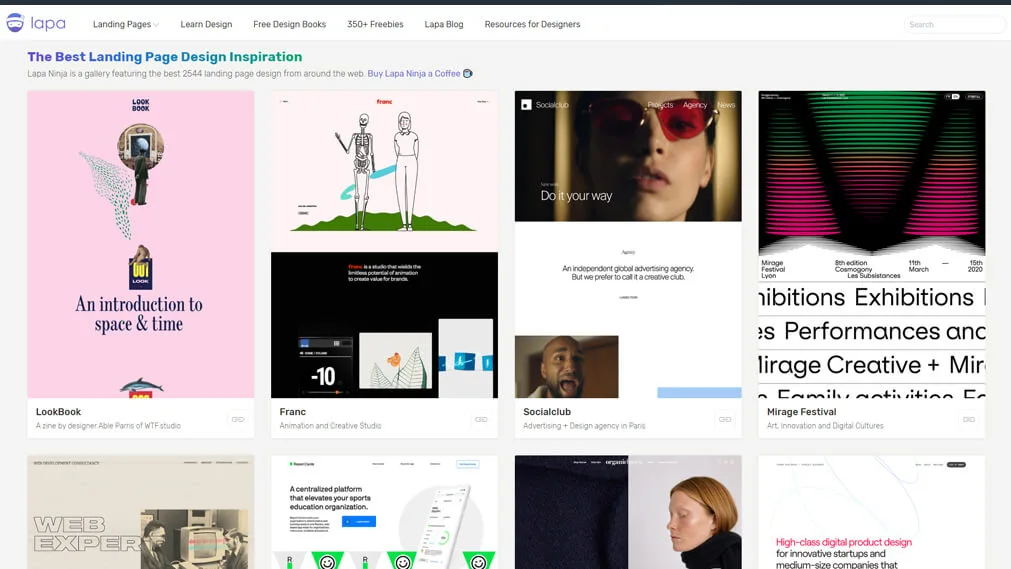Expand the Landing Pages dropdown menu
Viewport: 1011px width, 569px height.
(126, 25)
